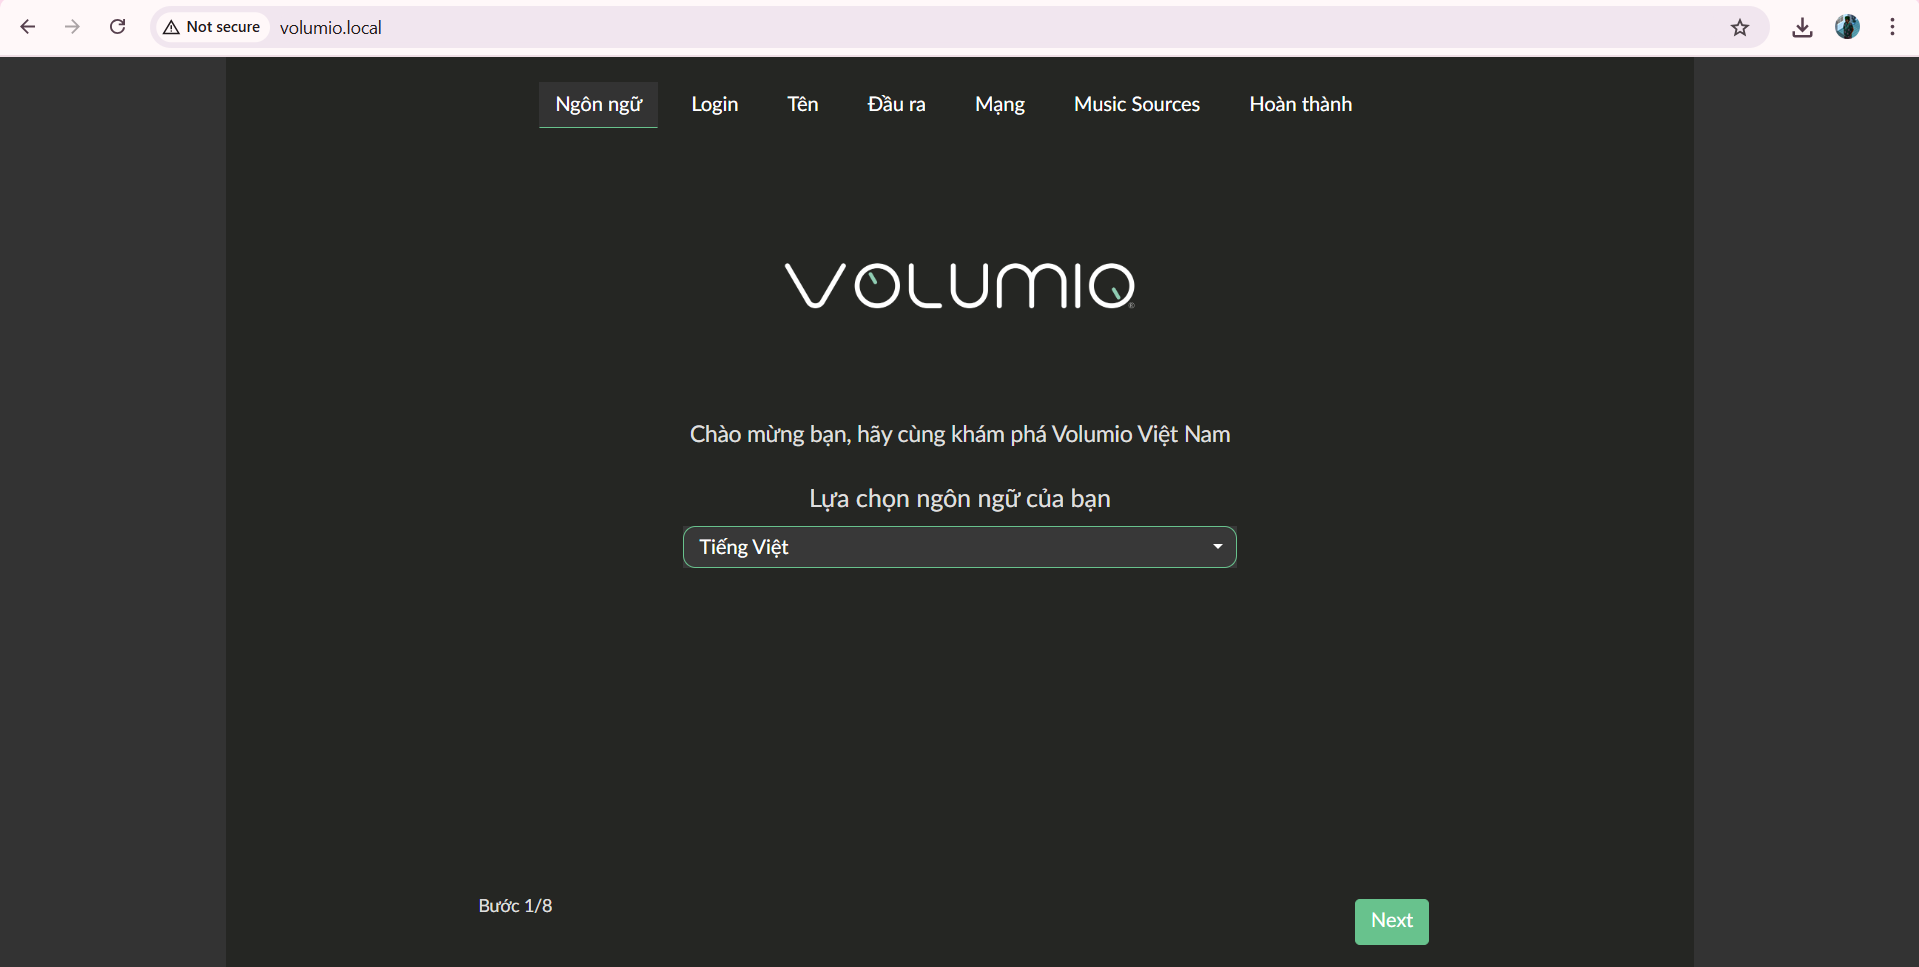Go to the Đầu ra tab
The height and width of the screenshot is (967, 1919).
(x=897, y=104)
